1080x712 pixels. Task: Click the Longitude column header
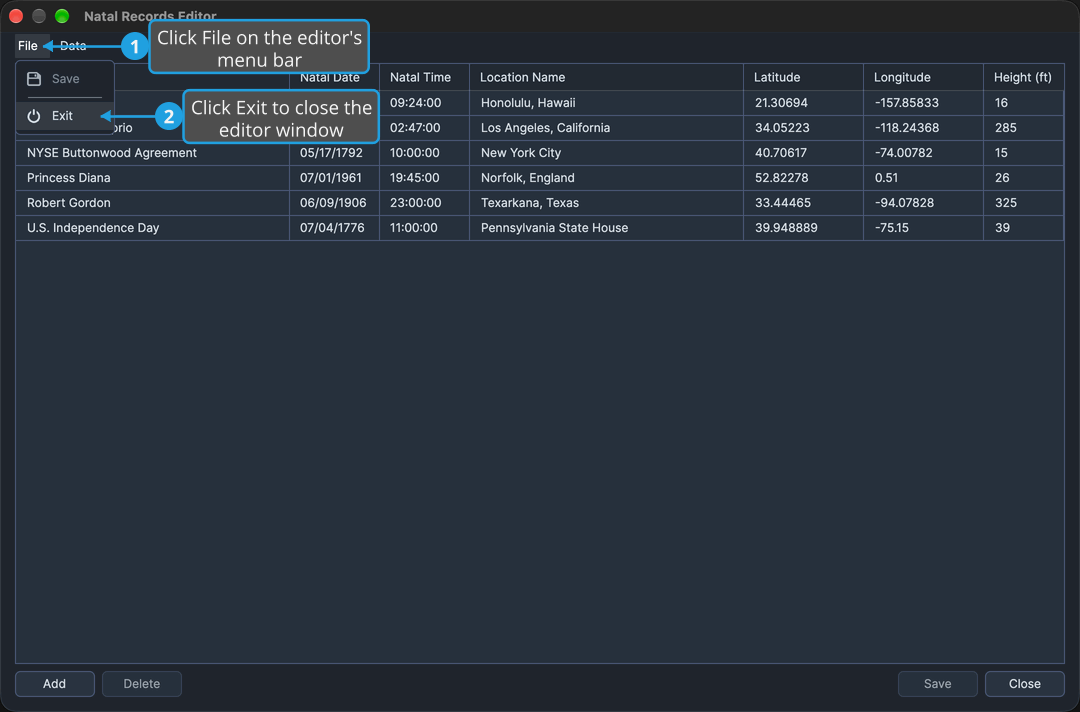923,77
